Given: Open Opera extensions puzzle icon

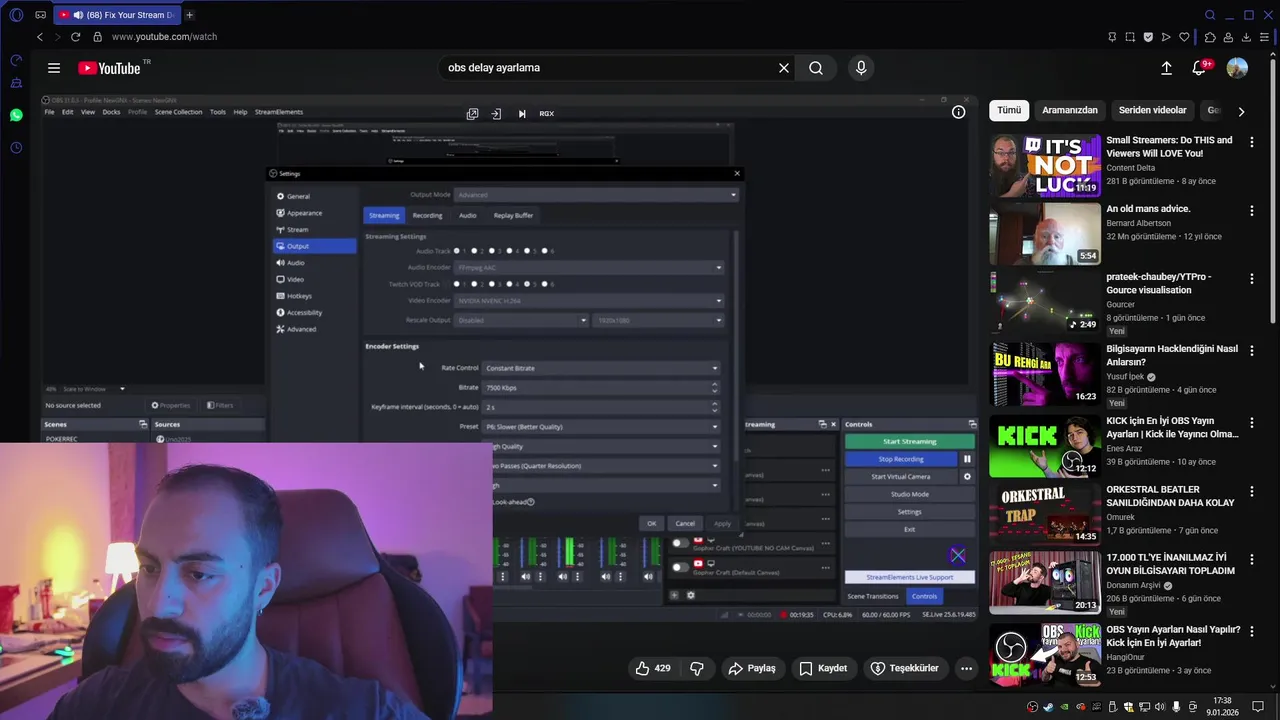Looking at the screenshot, I should click(x=1210, y=37).
